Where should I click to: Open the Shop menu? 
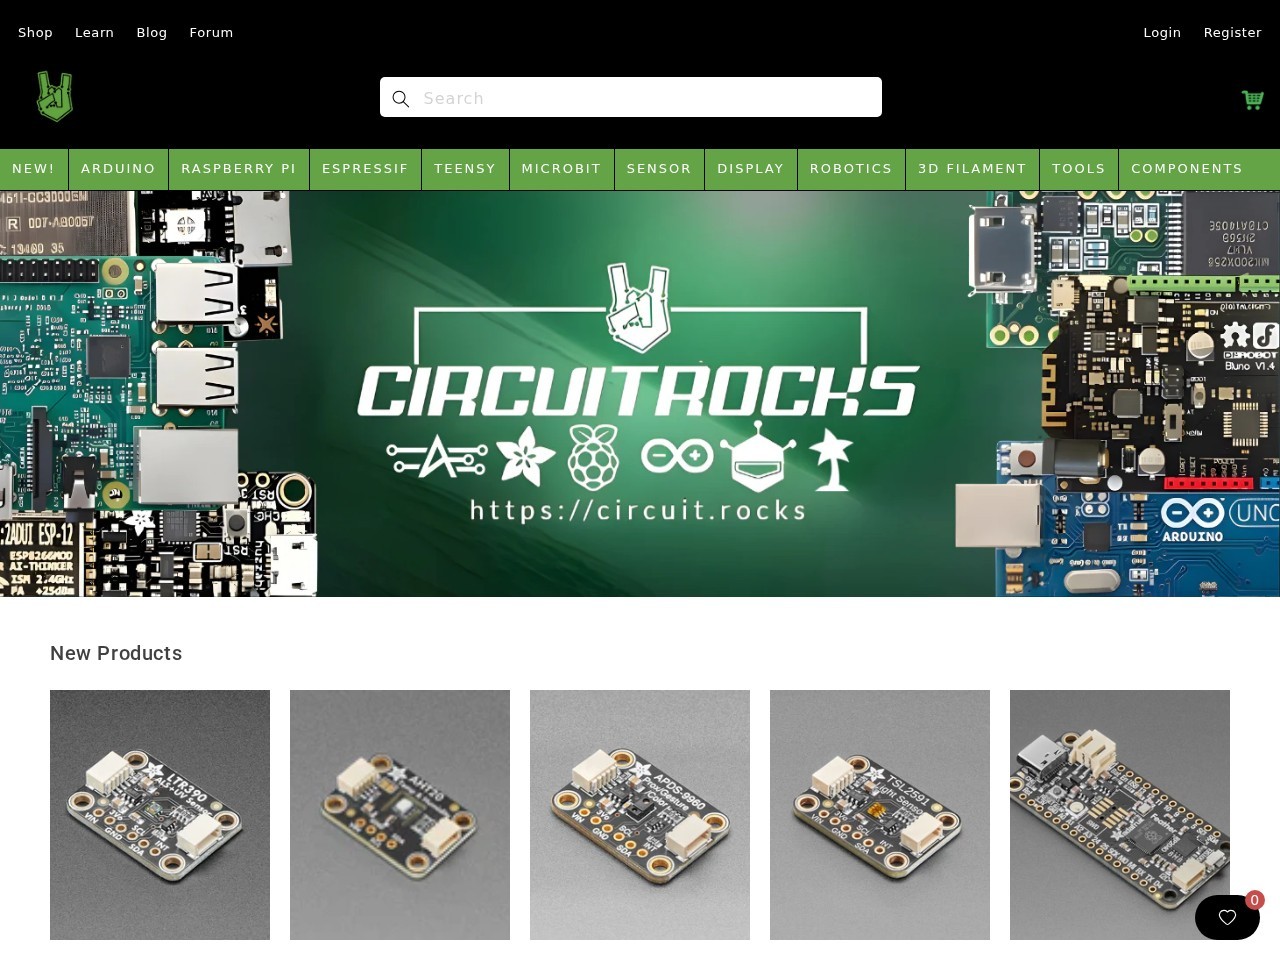click(x=35, y=32)
